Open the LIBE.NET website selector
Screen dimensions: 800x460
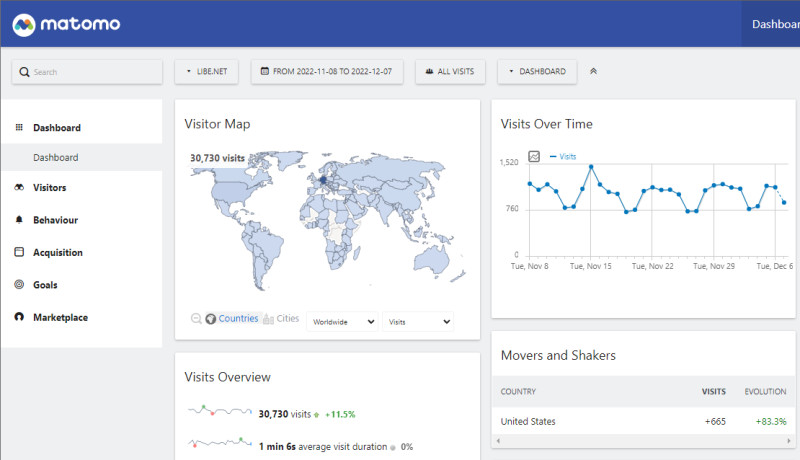(x=207, y=72)
